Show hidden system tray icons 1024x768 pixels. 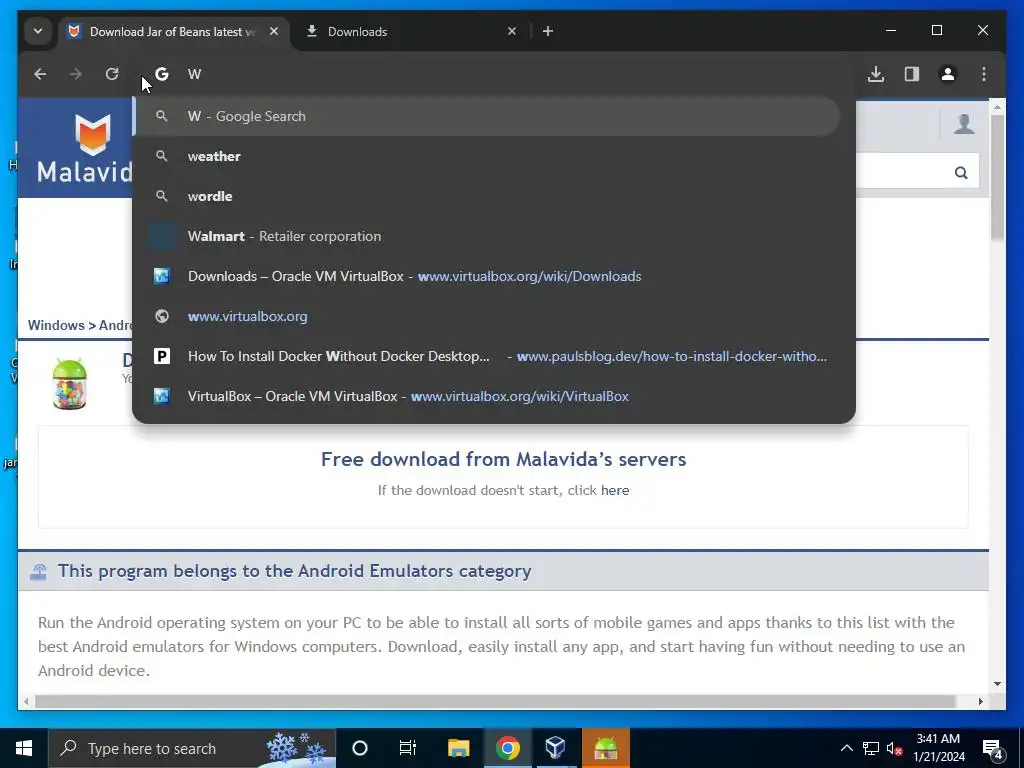[846, 748]
